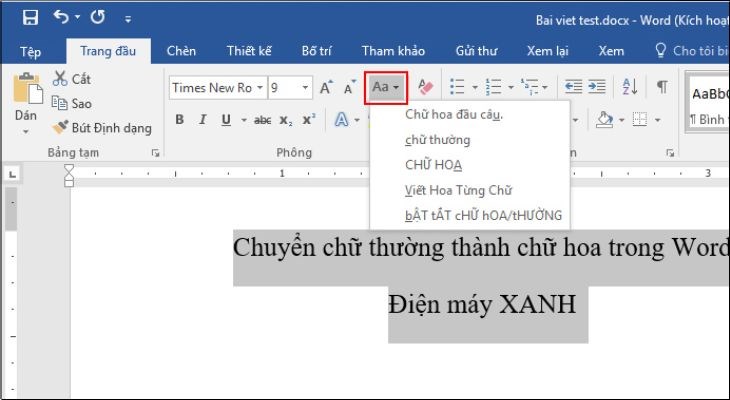Open shading color dropdown arrow
Screen dimensions: 730x400
[x=622, y=121]
